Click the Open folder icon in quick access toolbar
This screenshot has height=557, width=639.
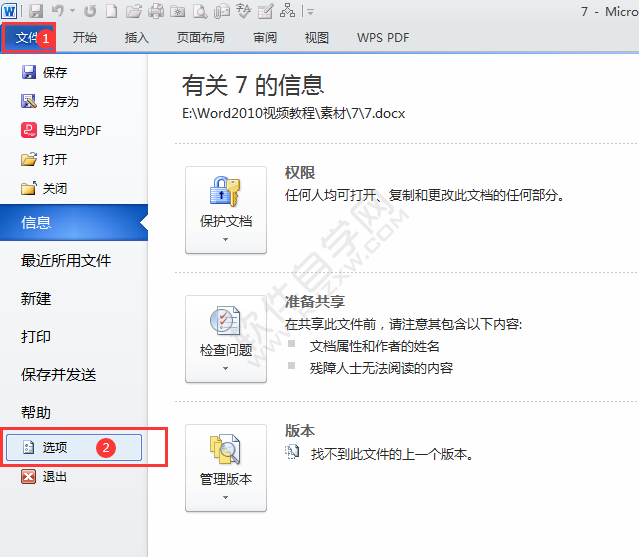click(133, 11)
